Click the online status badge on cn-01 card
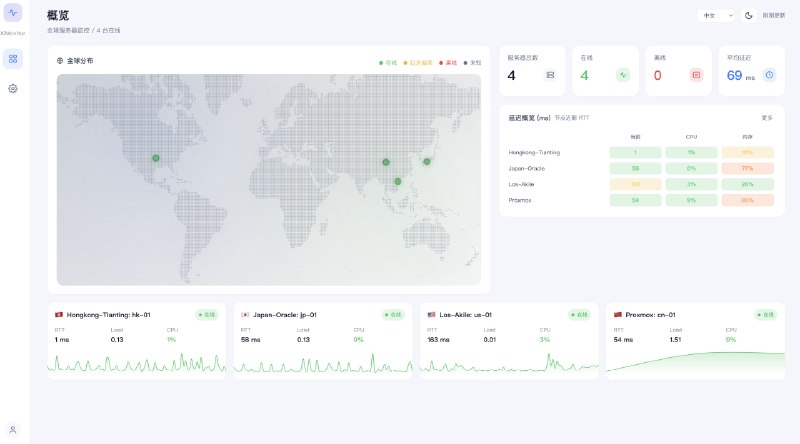 click(766, 315)
